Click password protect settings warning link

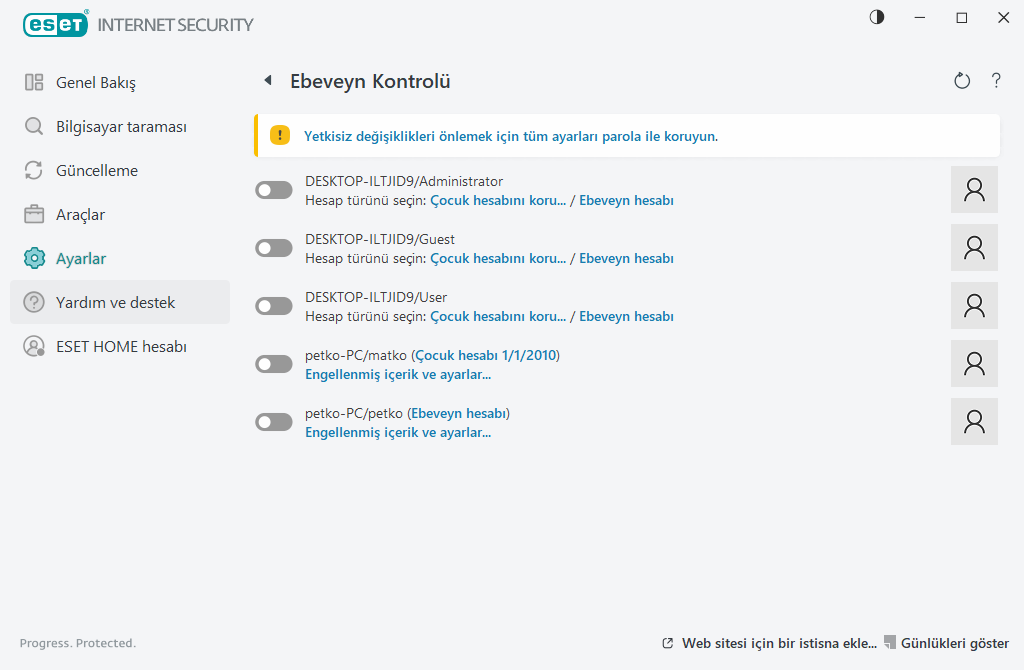[x=511, y=136]
